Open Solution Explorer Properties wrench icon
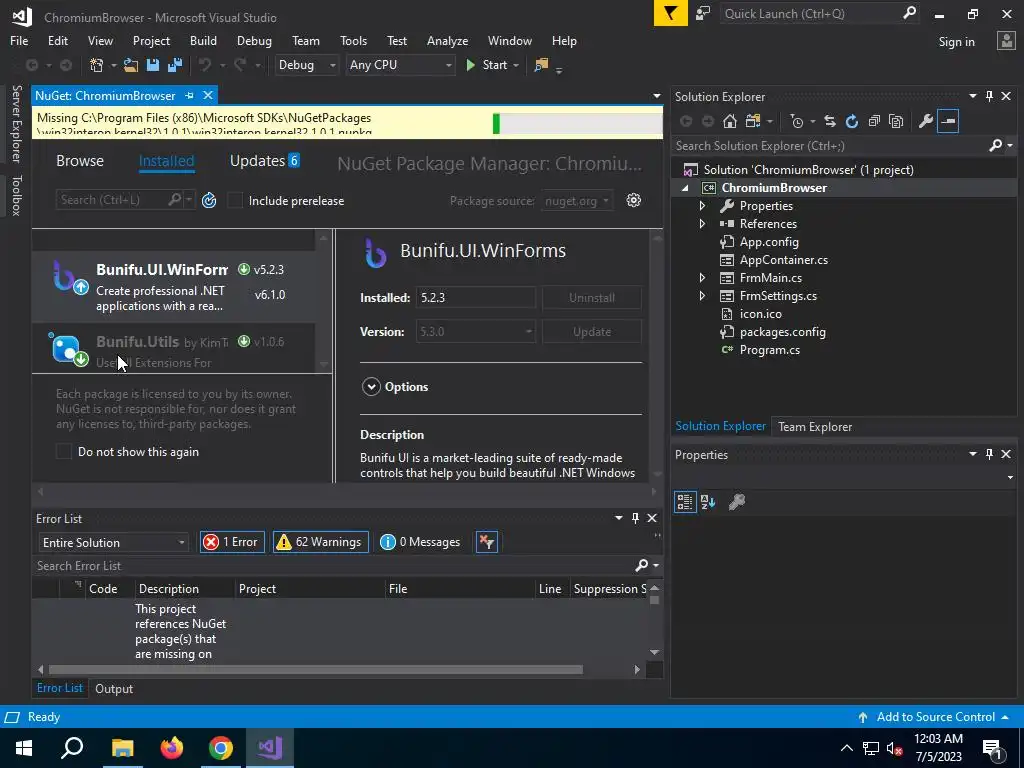 point(925,121)
